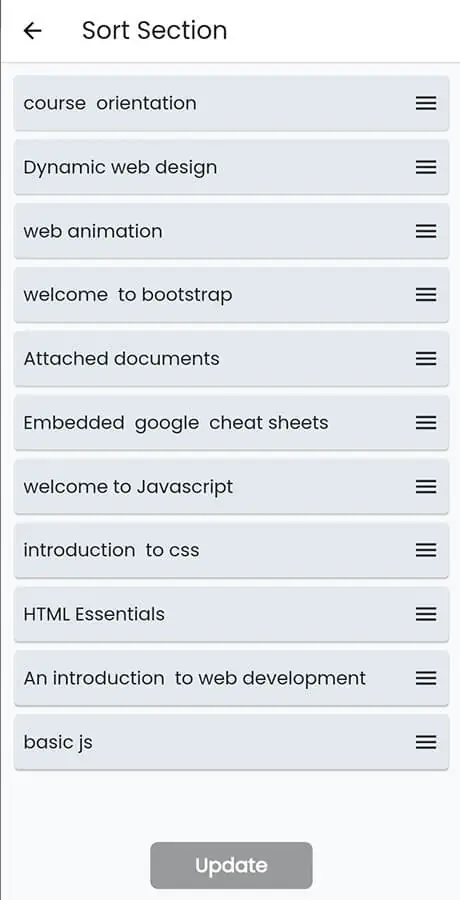Tap drag handle for welcome to bootstrap
The image size is (460, 900).
pyautogui.click(x=426, y=295)
